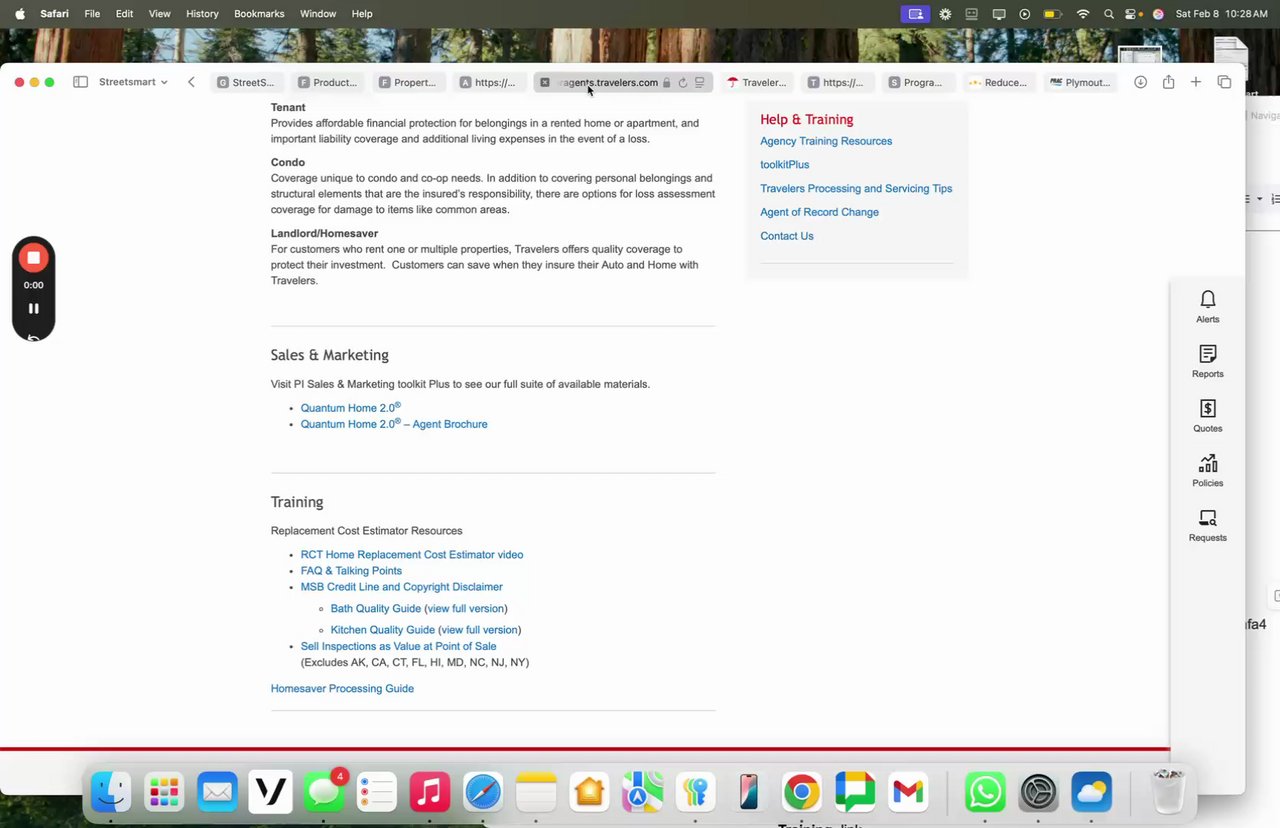Open the Apple menu
The height and width of the screenshot is (828, 1280).
click(19, 14)
